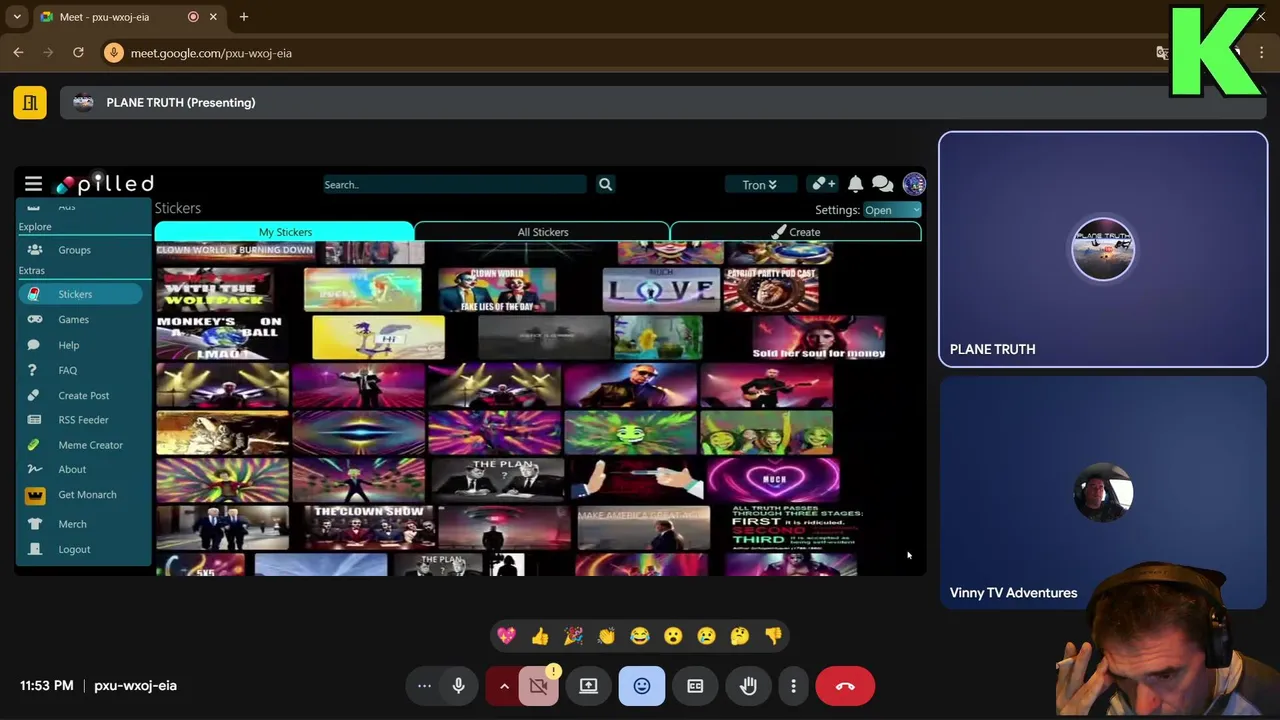Screen dimensions: 1280x720
Task: Click Get Monarch crown link
Action: [87, 495]
